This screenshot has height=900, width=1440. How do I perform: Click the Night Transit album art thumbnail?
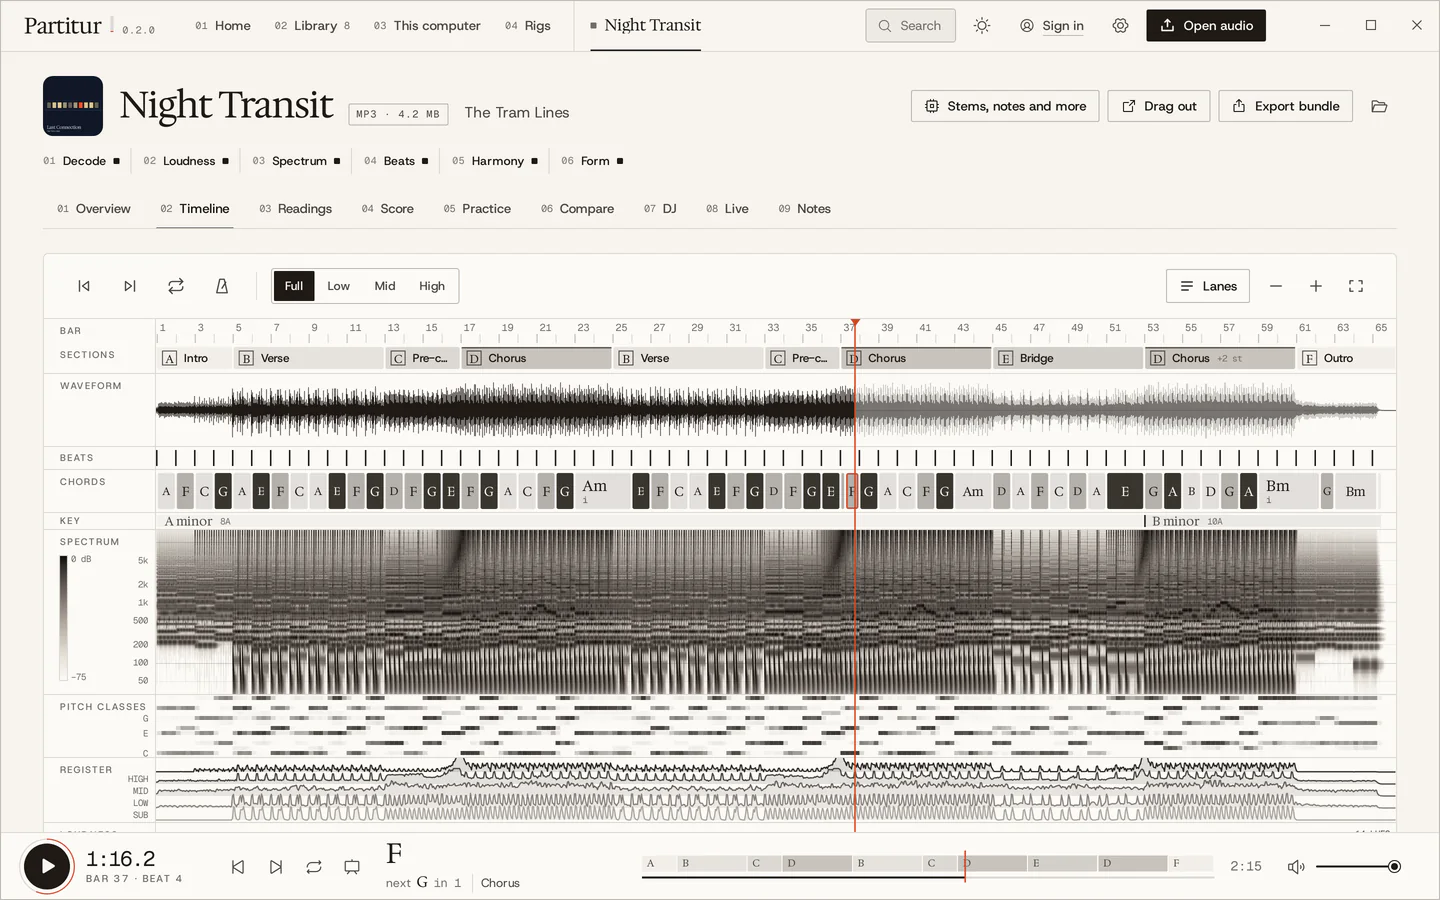pos(73,106)
